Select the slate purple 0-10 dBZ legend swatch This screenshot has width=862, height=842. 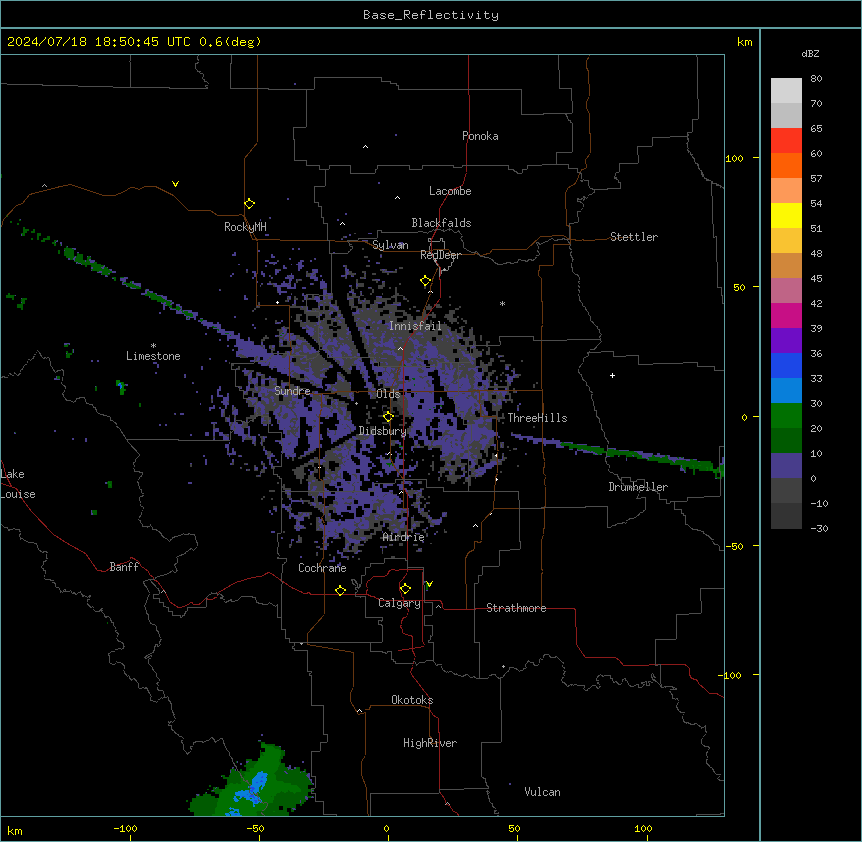[786, 466]
